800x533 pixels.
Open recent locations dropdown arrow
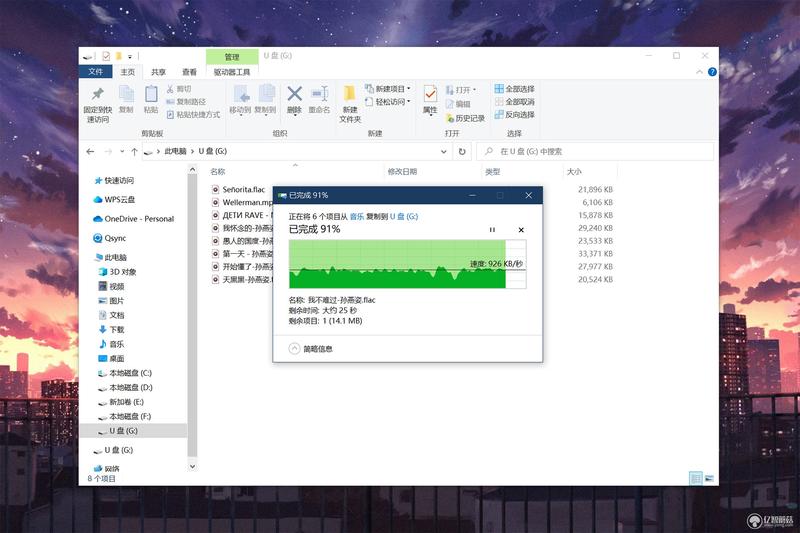pos(122,151)
